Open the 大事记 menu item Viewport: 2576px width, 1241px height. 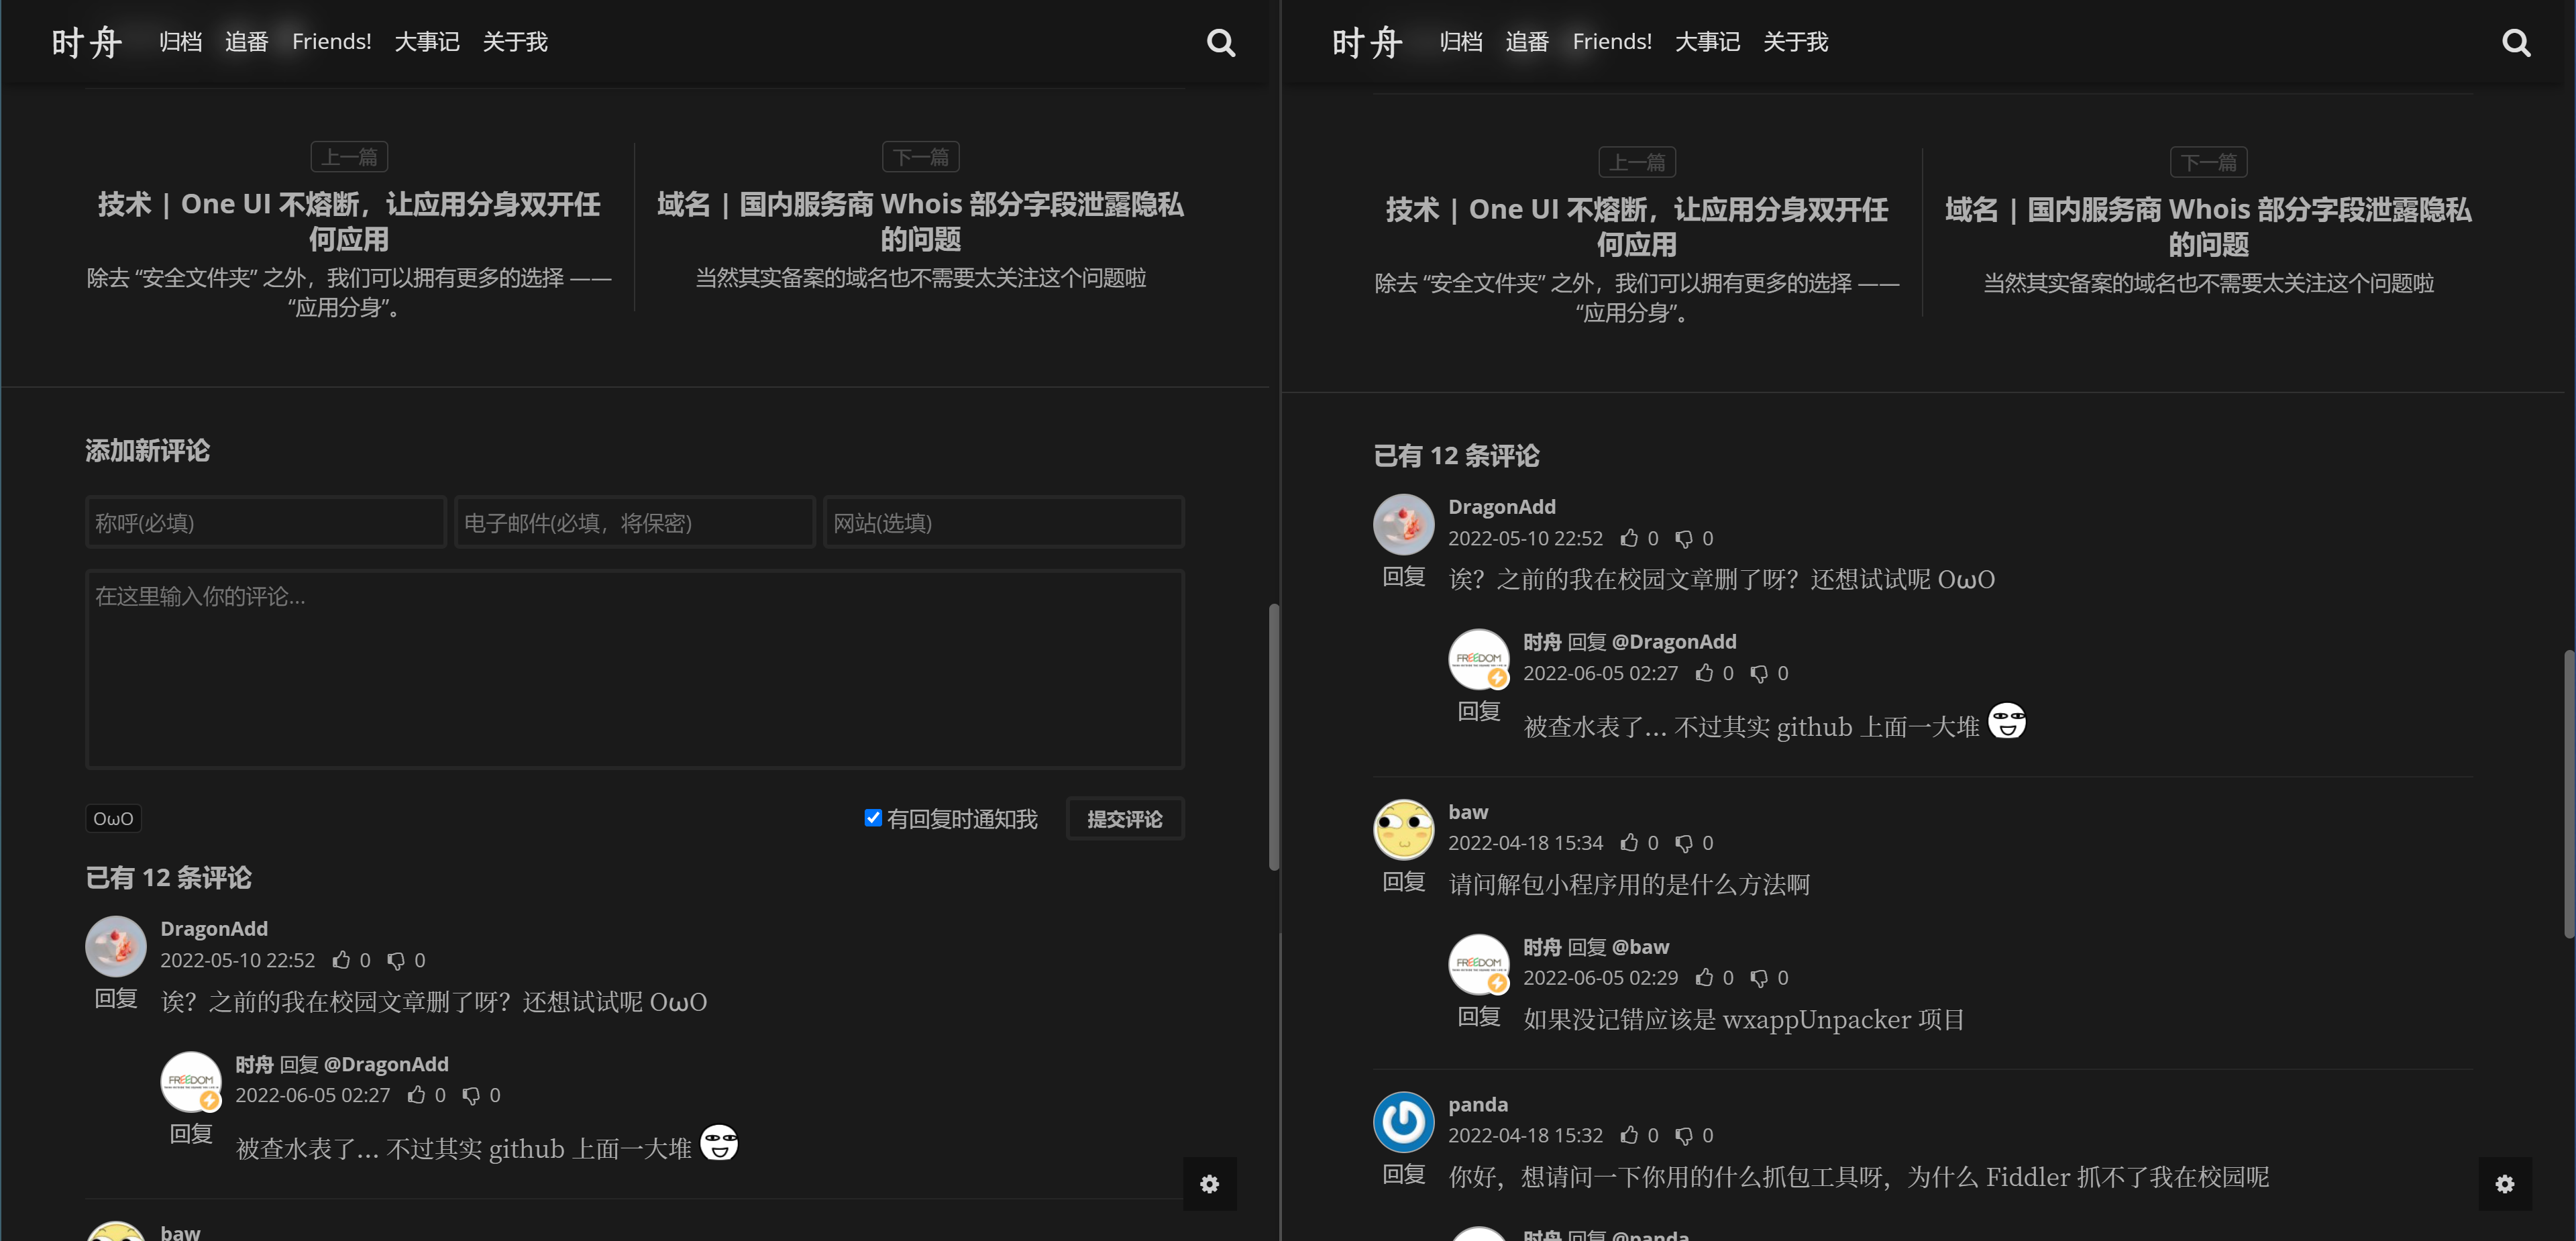click(427, 41)
